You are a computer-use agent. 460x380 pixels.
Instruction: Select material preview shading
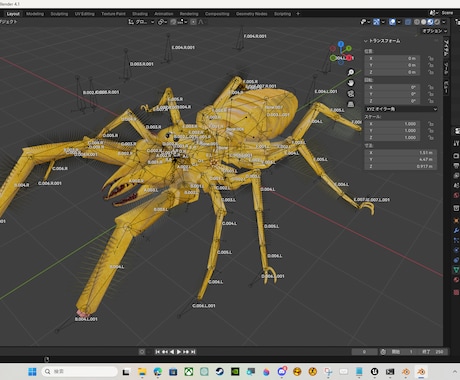[x=430, y=22]
